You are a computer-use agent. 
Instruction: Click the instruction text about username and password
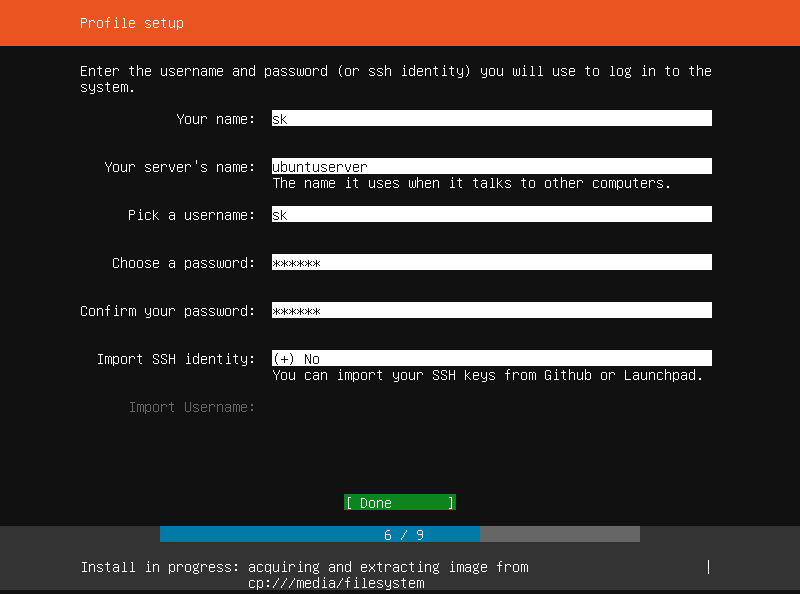(395, 79)
